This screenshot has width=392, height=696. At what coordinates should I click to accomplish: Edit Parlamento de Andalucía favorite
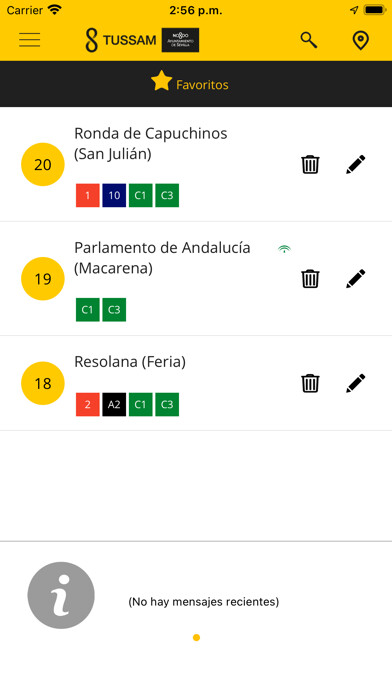356,279
